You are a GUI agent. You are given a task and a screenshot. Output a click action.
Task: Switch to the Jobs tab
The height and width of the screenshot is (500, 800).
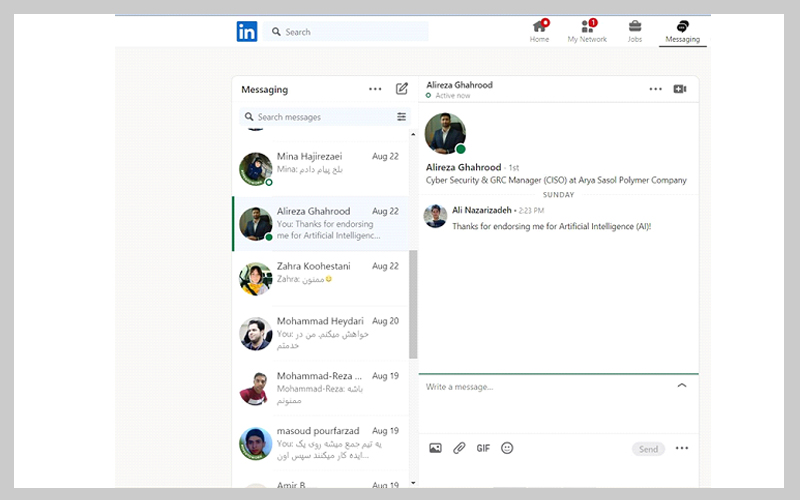[635, 32]
